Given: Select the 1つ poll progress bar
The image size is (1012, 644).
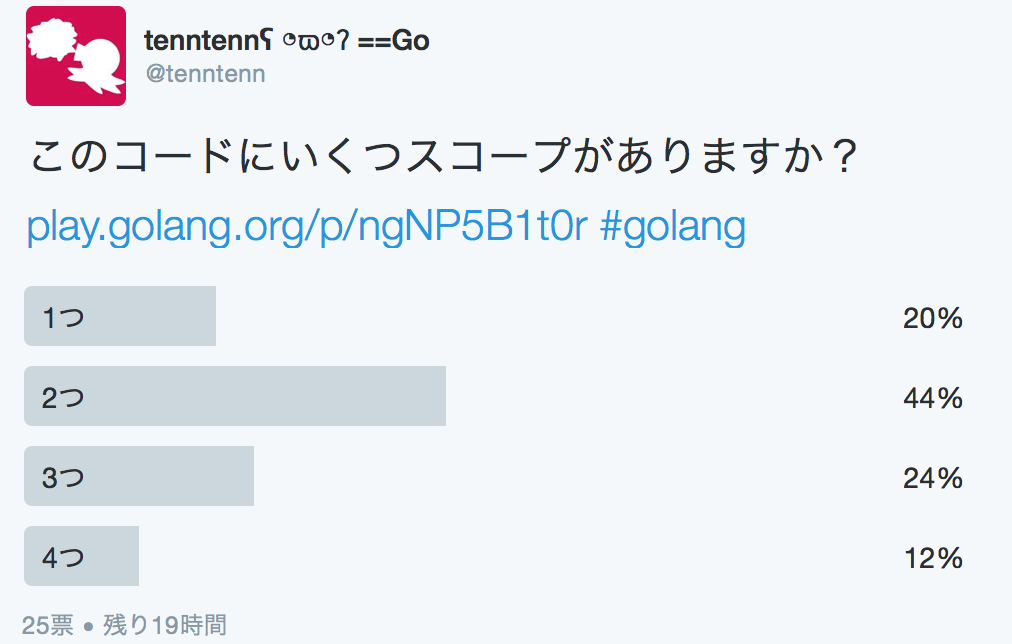Looking at the screenshot, I should [120, 316].
